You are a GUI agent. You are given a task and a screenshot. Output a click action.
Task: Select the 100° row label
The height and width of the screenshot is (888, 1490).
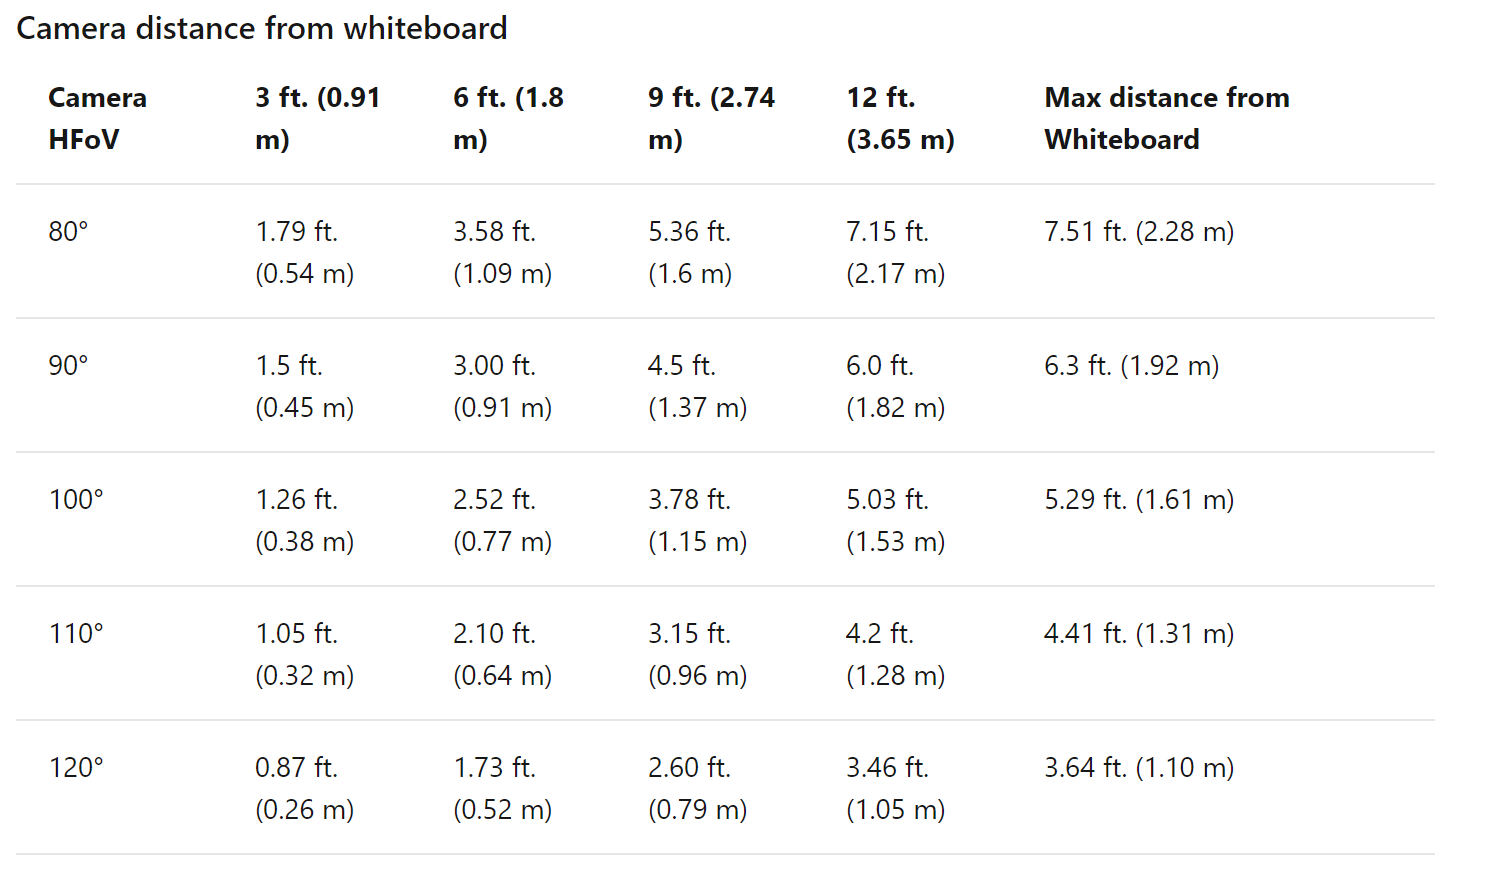pos(76,500)
